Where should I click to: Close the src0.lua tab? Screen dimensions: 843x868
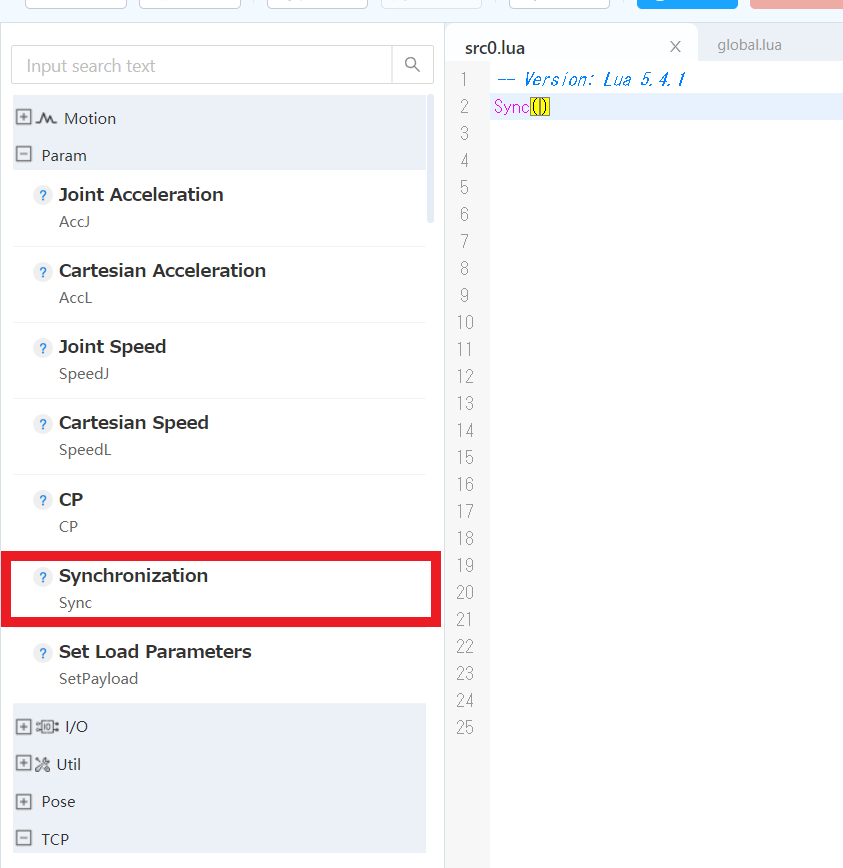click(675, 46)
